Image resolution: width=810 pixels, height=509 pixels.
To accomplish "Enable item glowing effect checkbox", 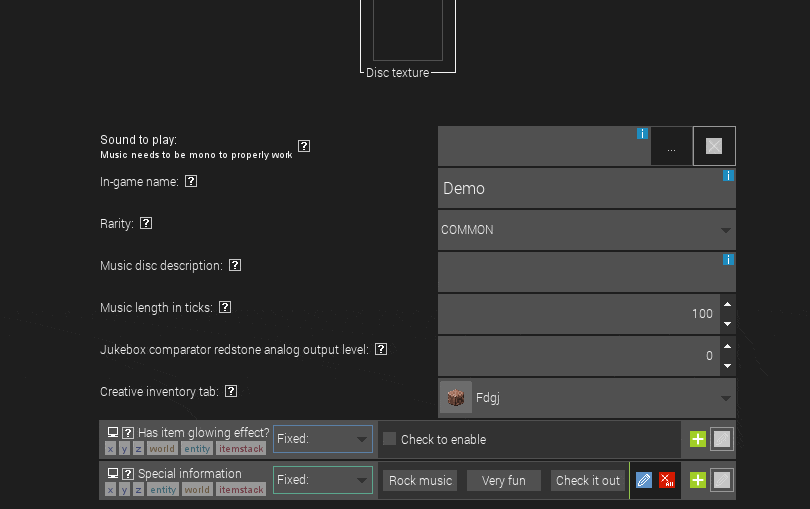I will (390, 439).
